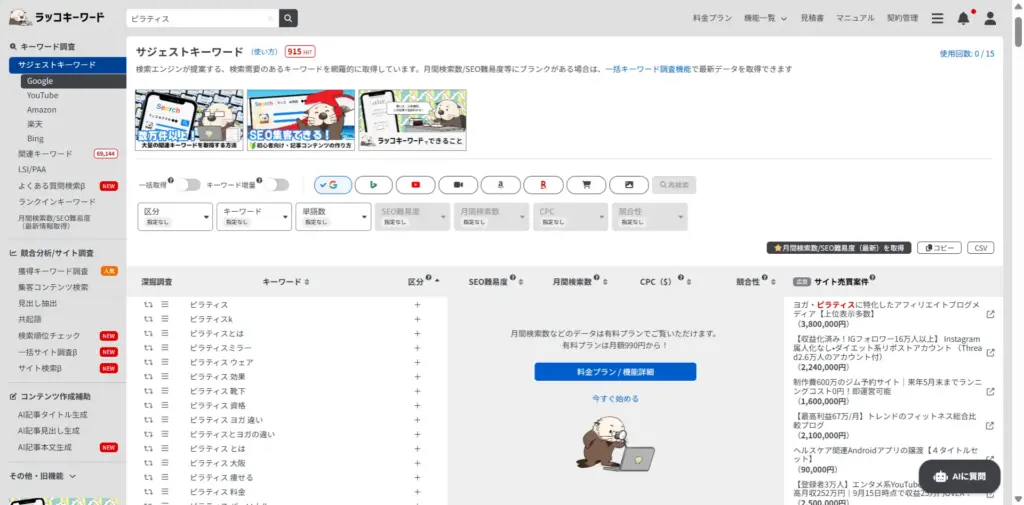Viewport: 1024px width, 505px height.
Task: Select the Amazon source button
Action: 501,185
